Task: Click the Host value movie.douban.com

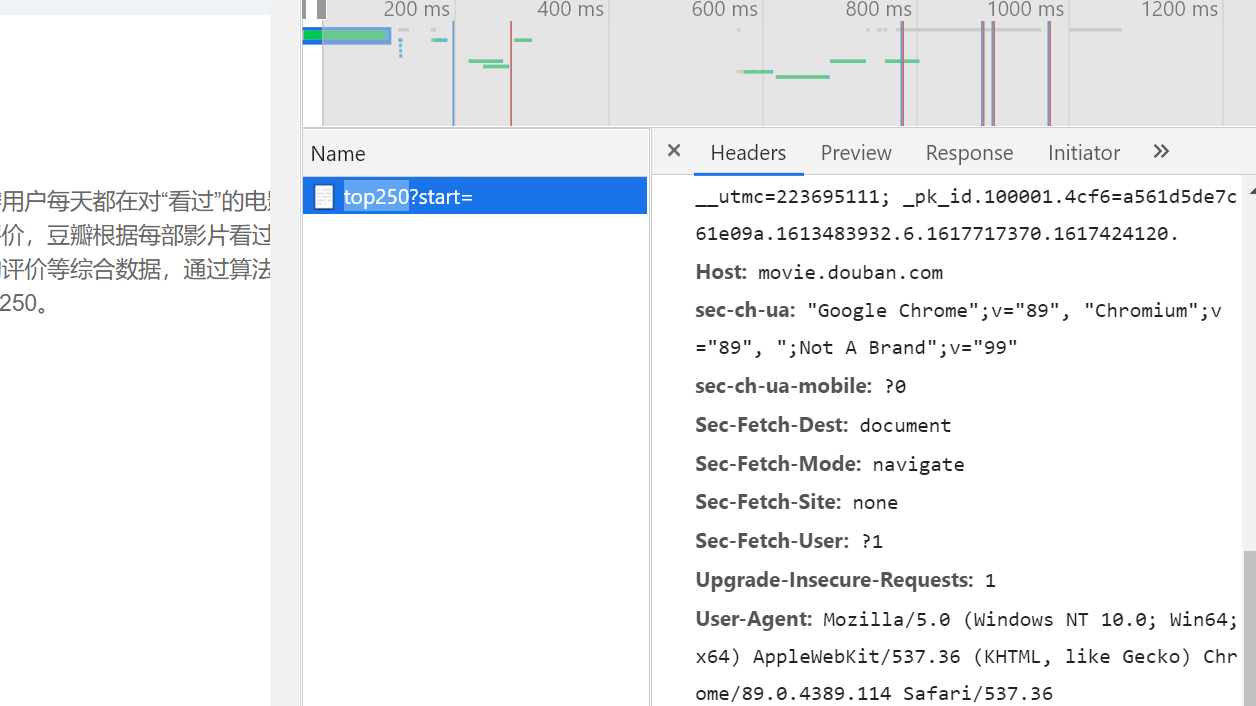Action: pos(850,272)
